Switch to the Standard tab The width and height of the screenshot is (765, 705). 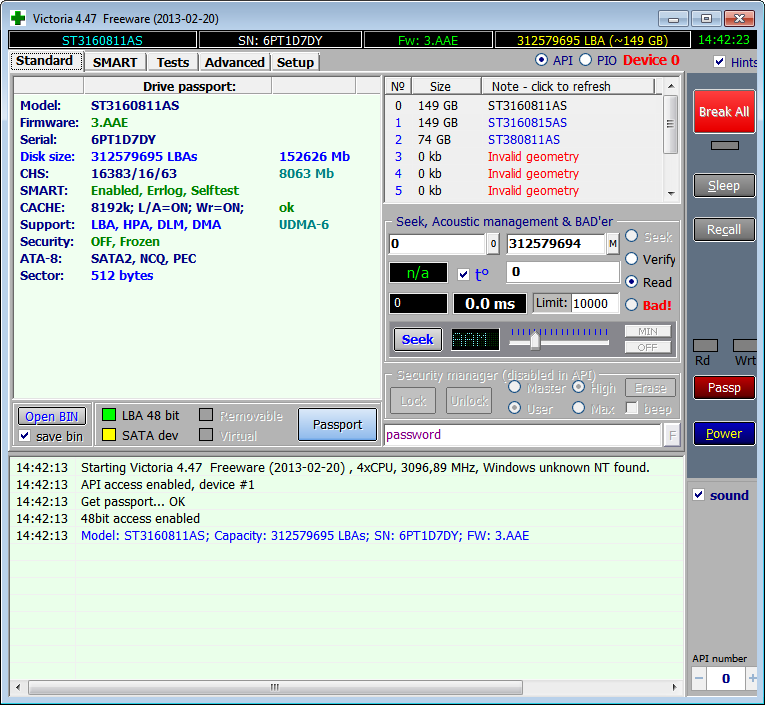coord(45,61)
